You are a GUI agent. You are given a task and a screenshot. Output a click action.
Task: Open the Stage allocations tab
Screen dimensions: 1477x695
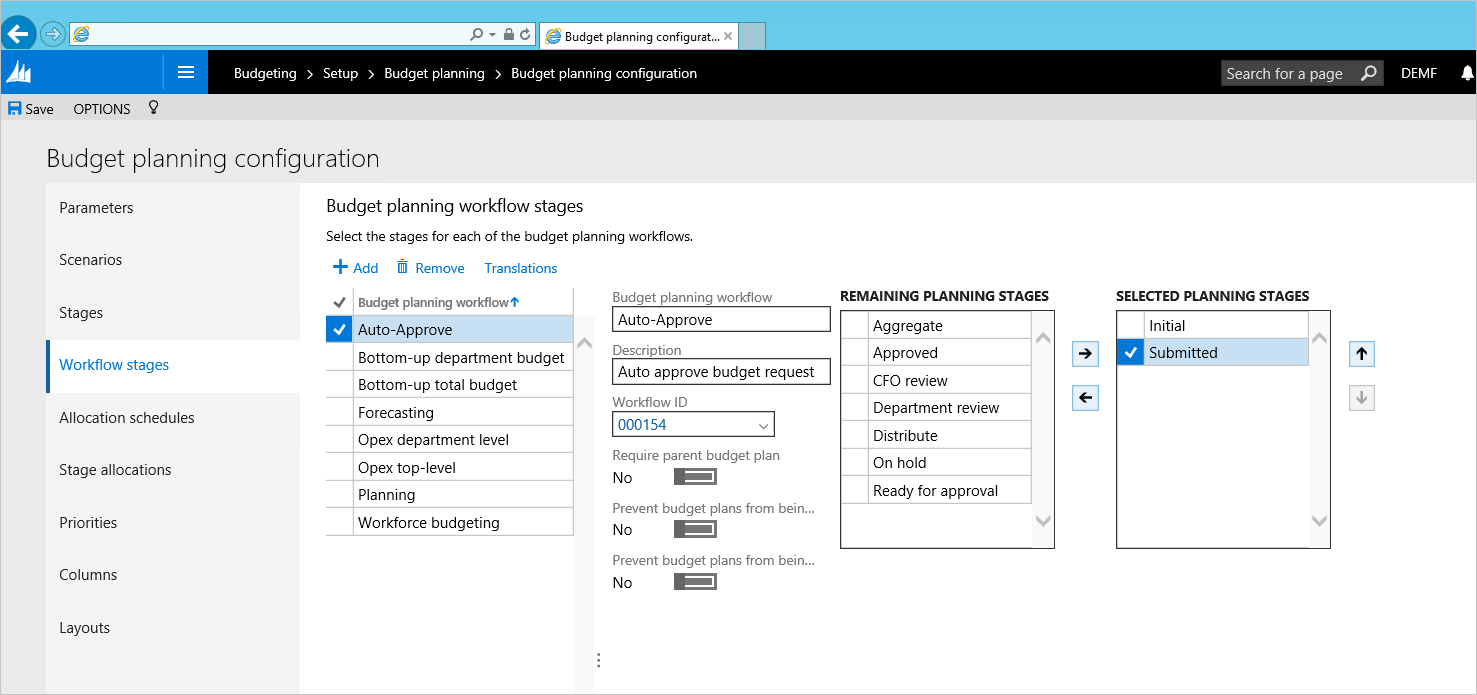[115, 470]
